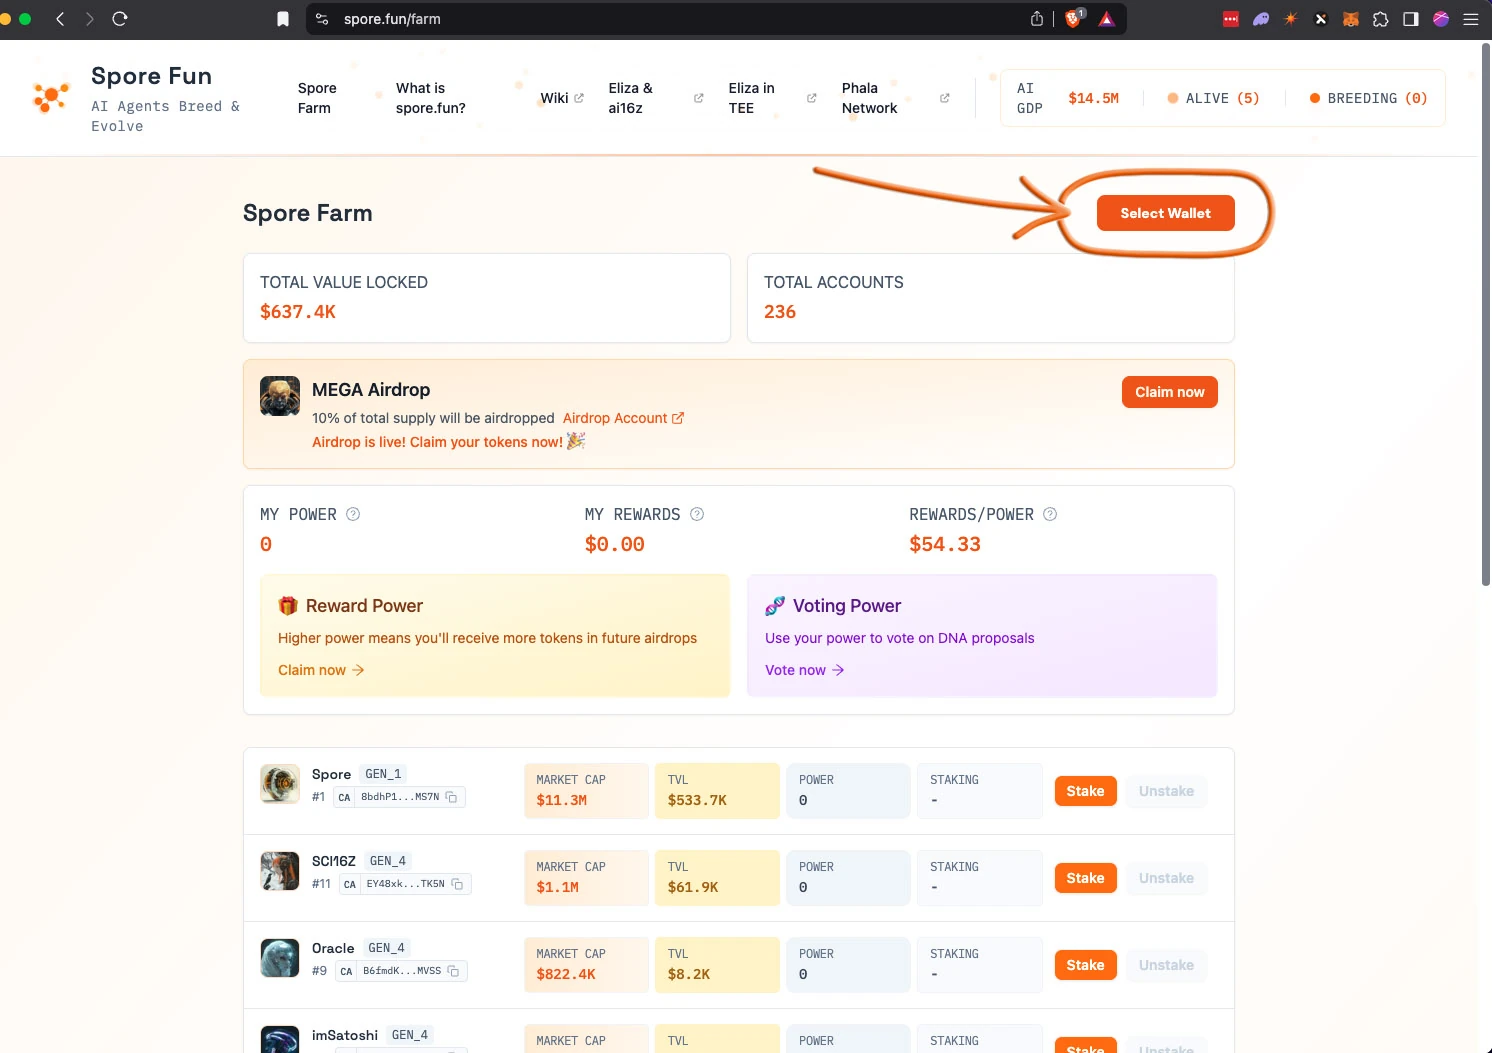Image resolution: width=1492 pixels, height=1053 pixels.
Task: Stake on the Oracle agent row
Action: point(1085,965)
